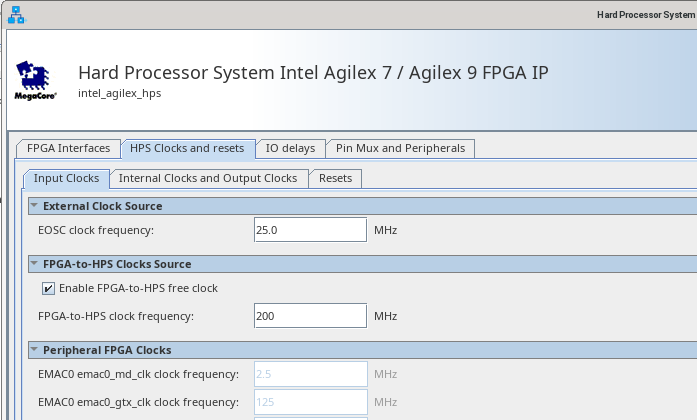
Task: Click the EMAC0 emac0_gtx_clk frequency field
Action: click(x=310, y=402)
